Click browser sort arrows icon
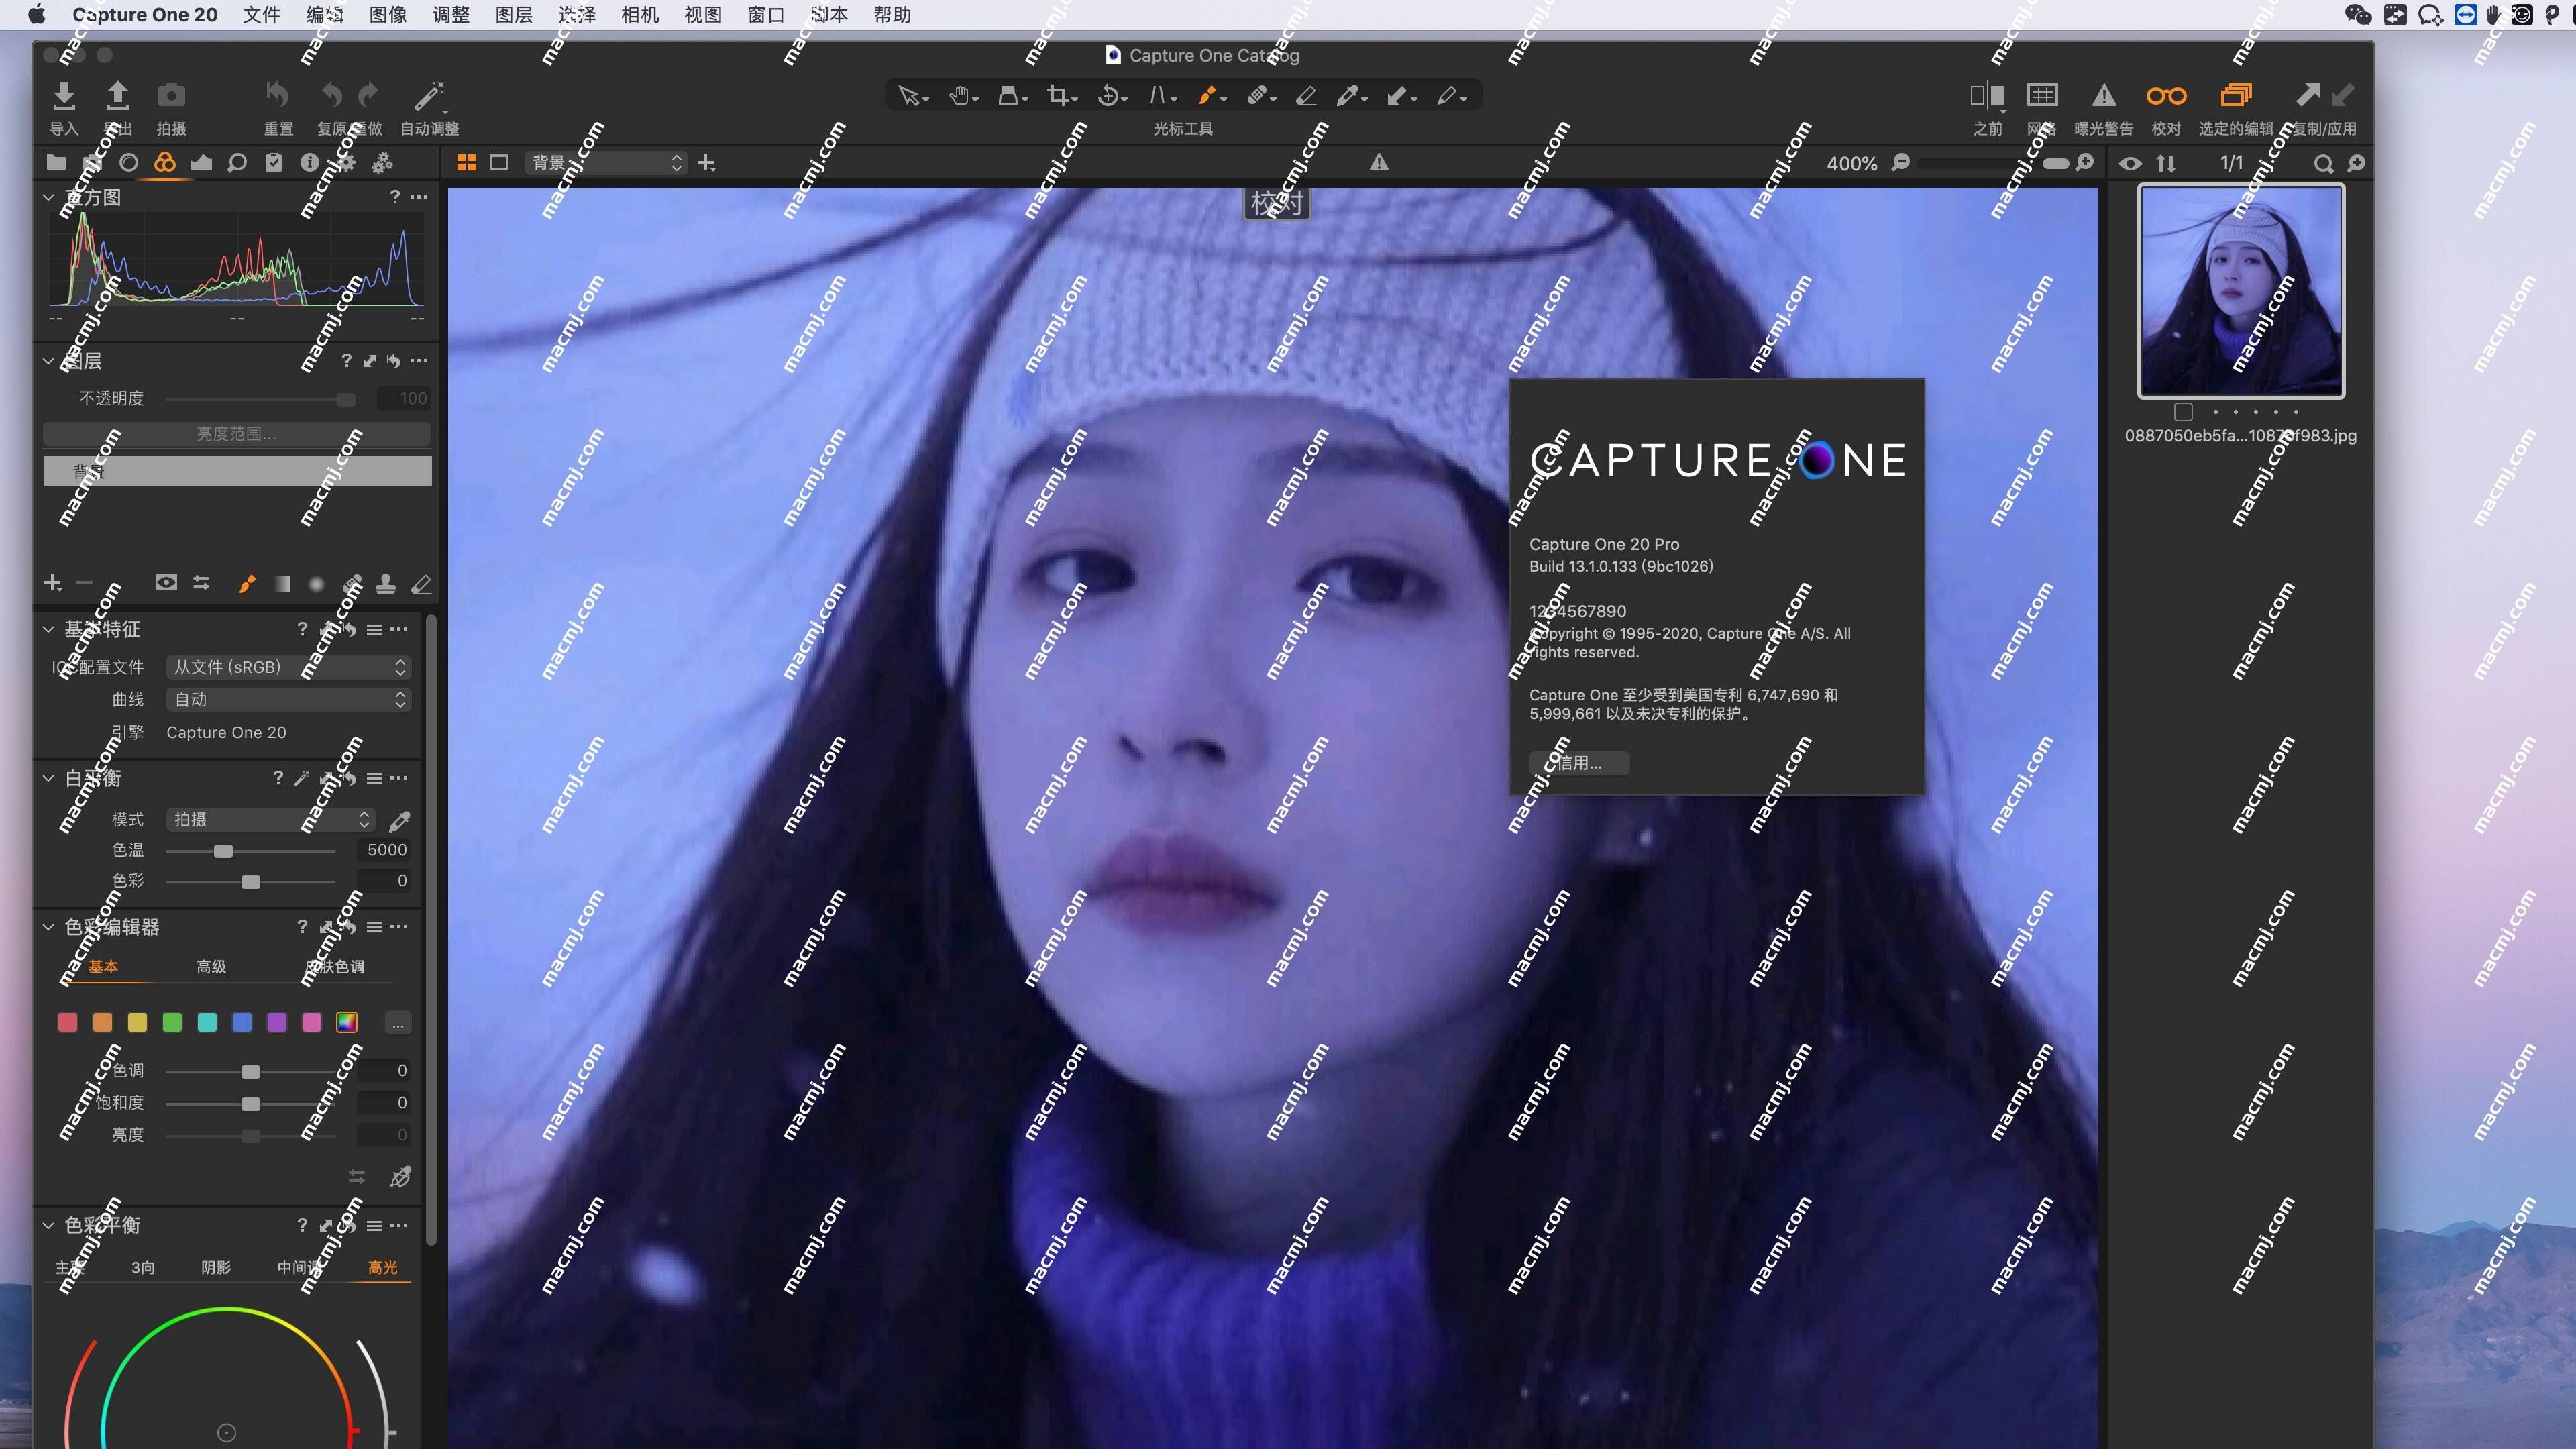 [2166, 163]
